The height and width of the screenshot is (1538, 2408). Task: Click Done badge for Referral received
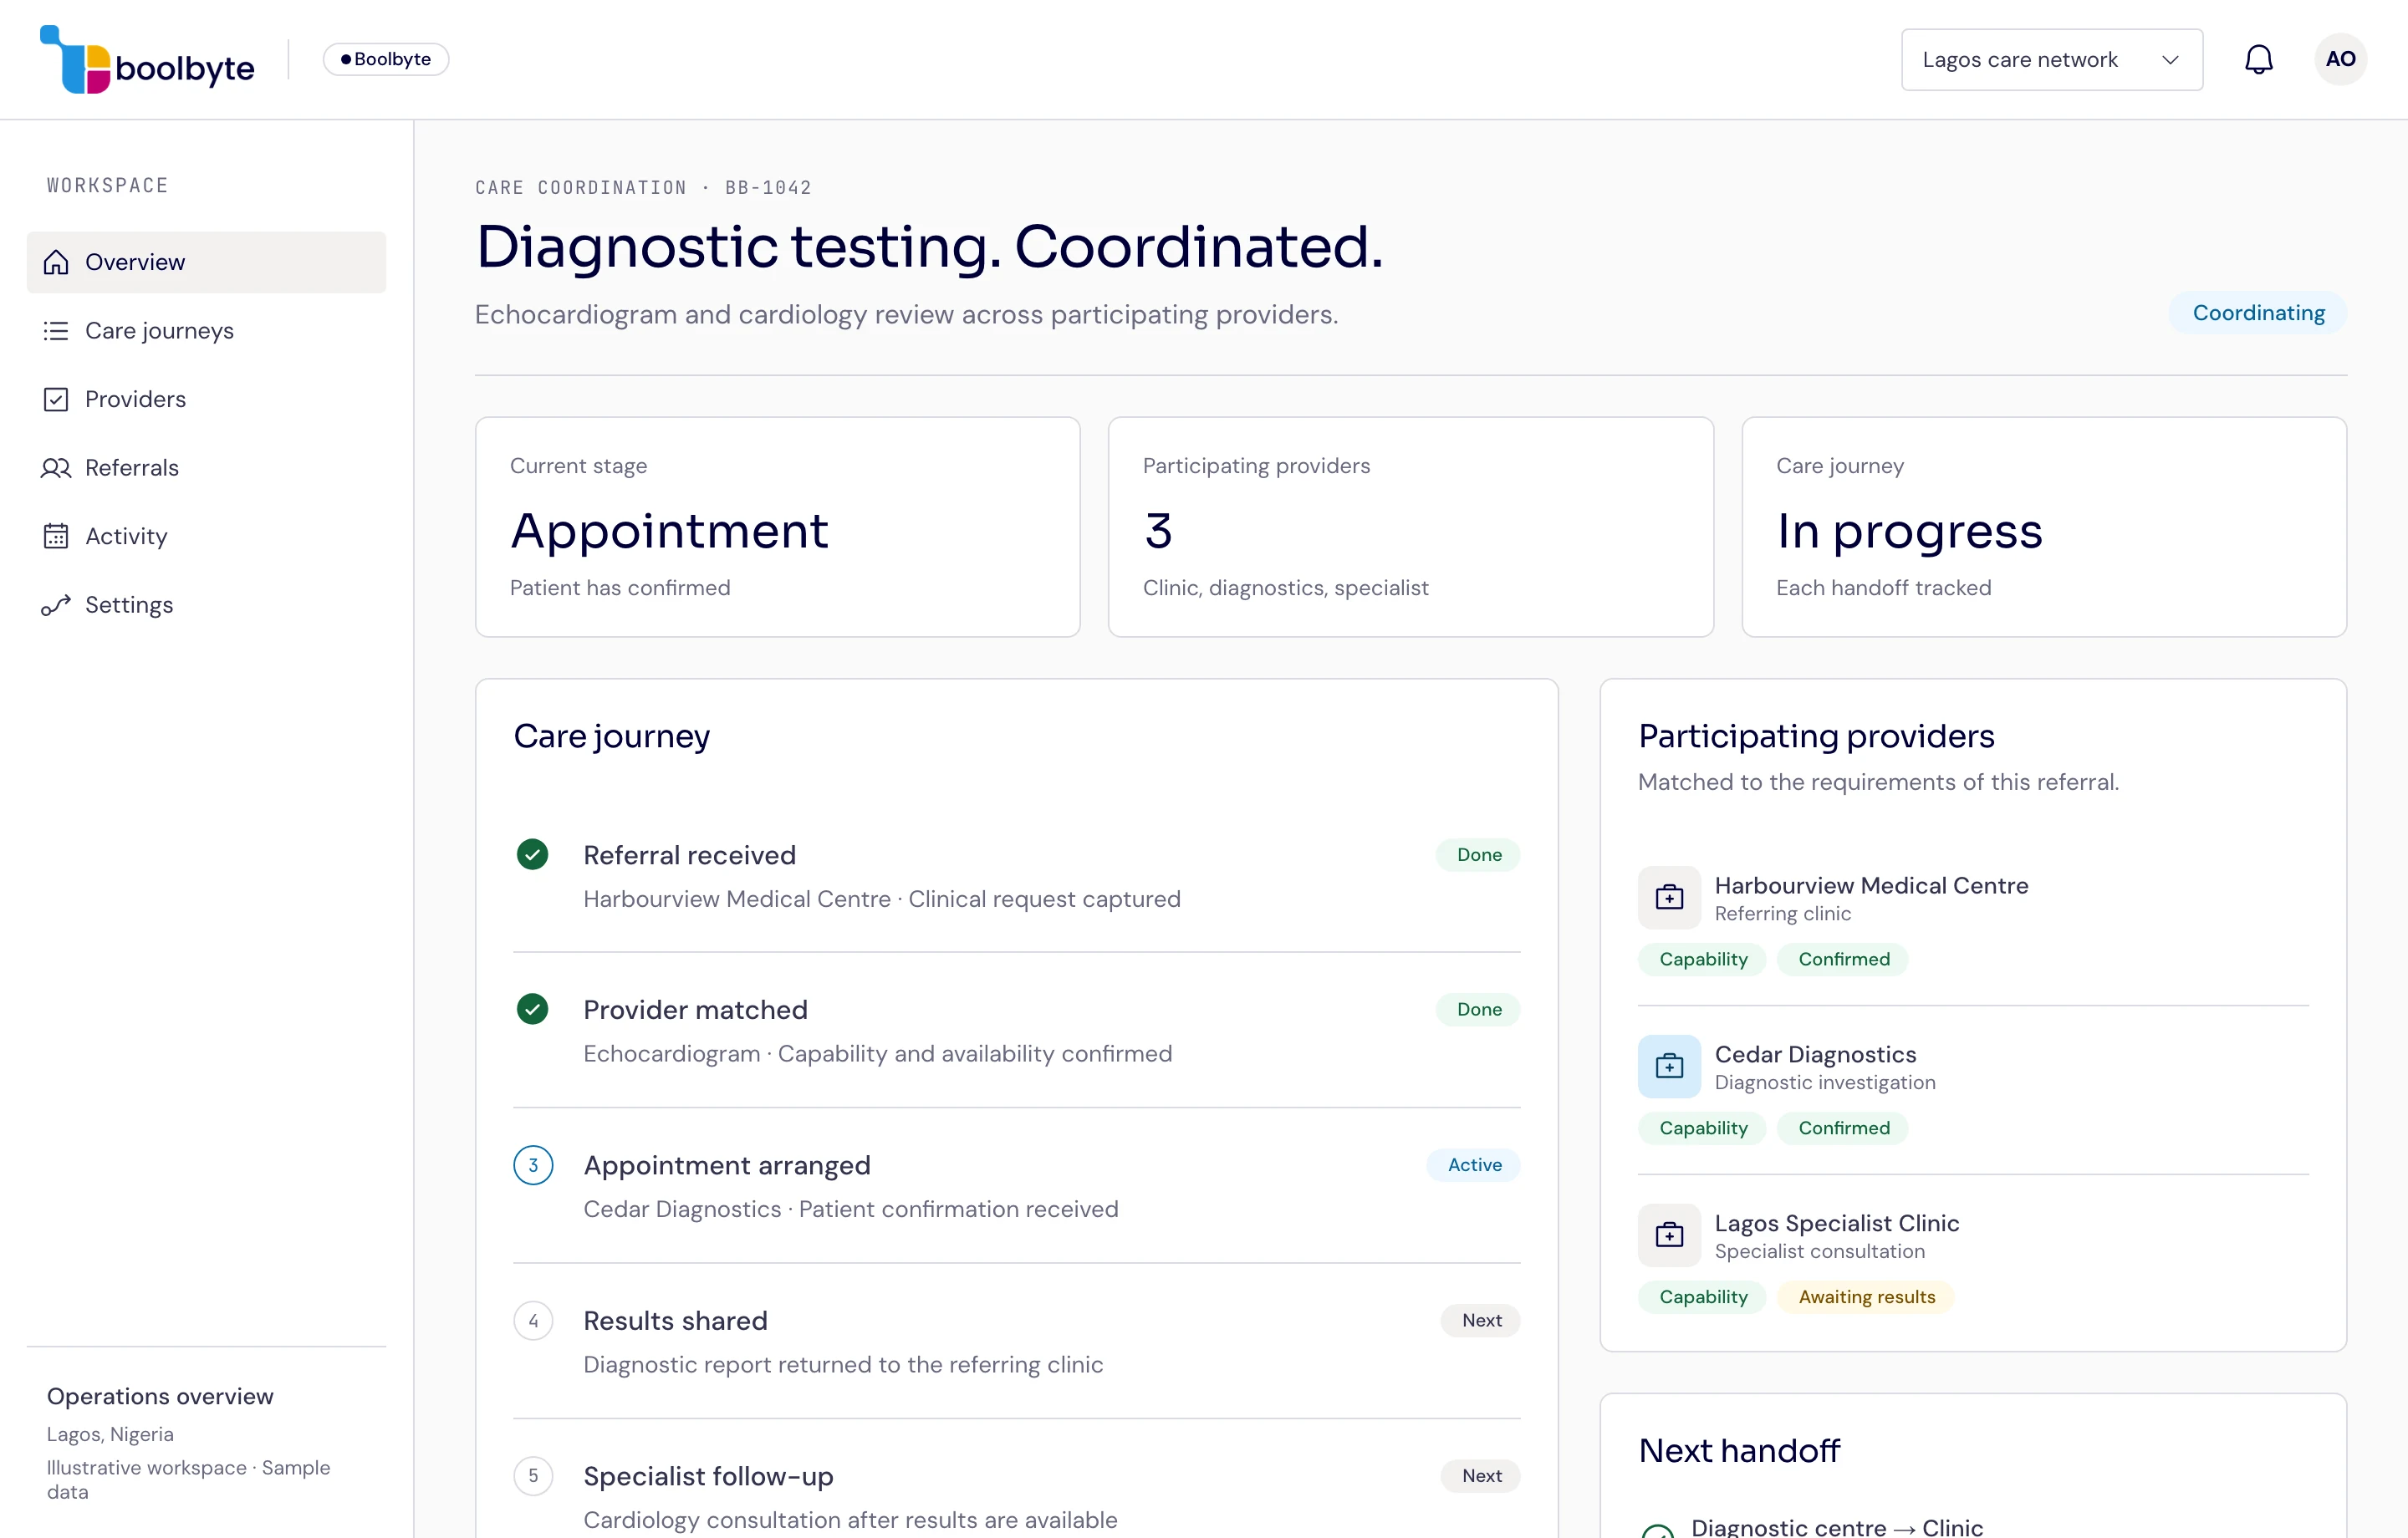(1478, 855)
